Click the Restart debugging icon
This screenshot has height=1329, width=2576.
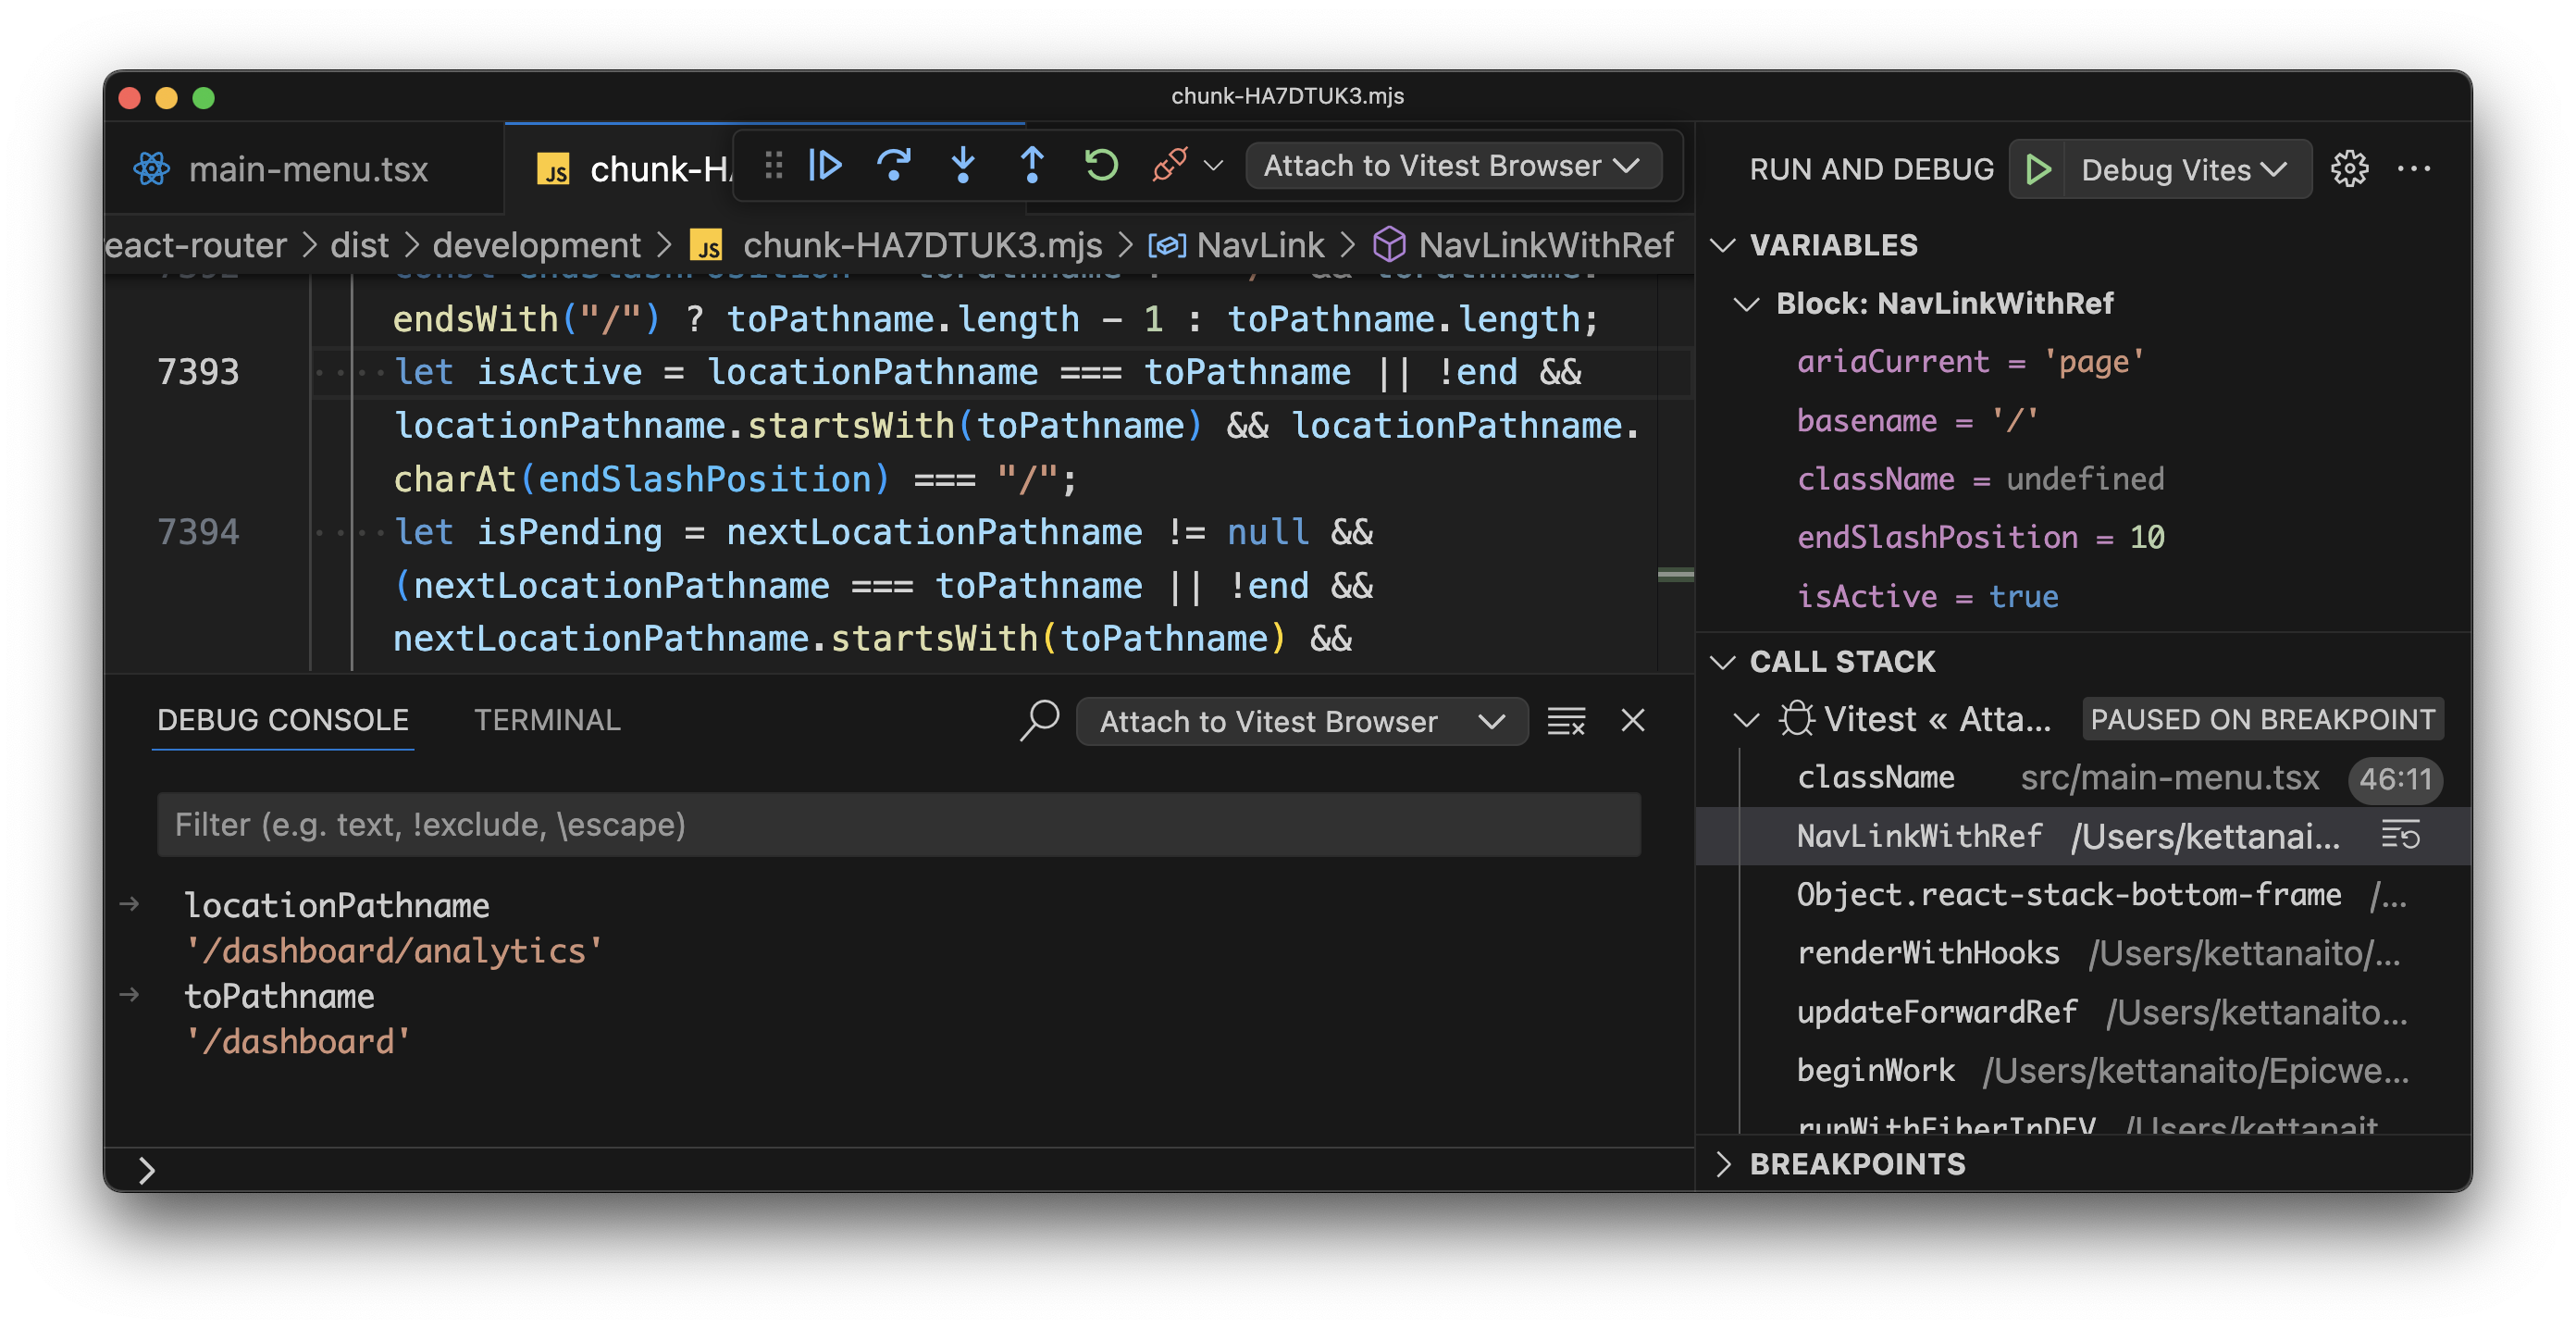(x=1101, y=165)
